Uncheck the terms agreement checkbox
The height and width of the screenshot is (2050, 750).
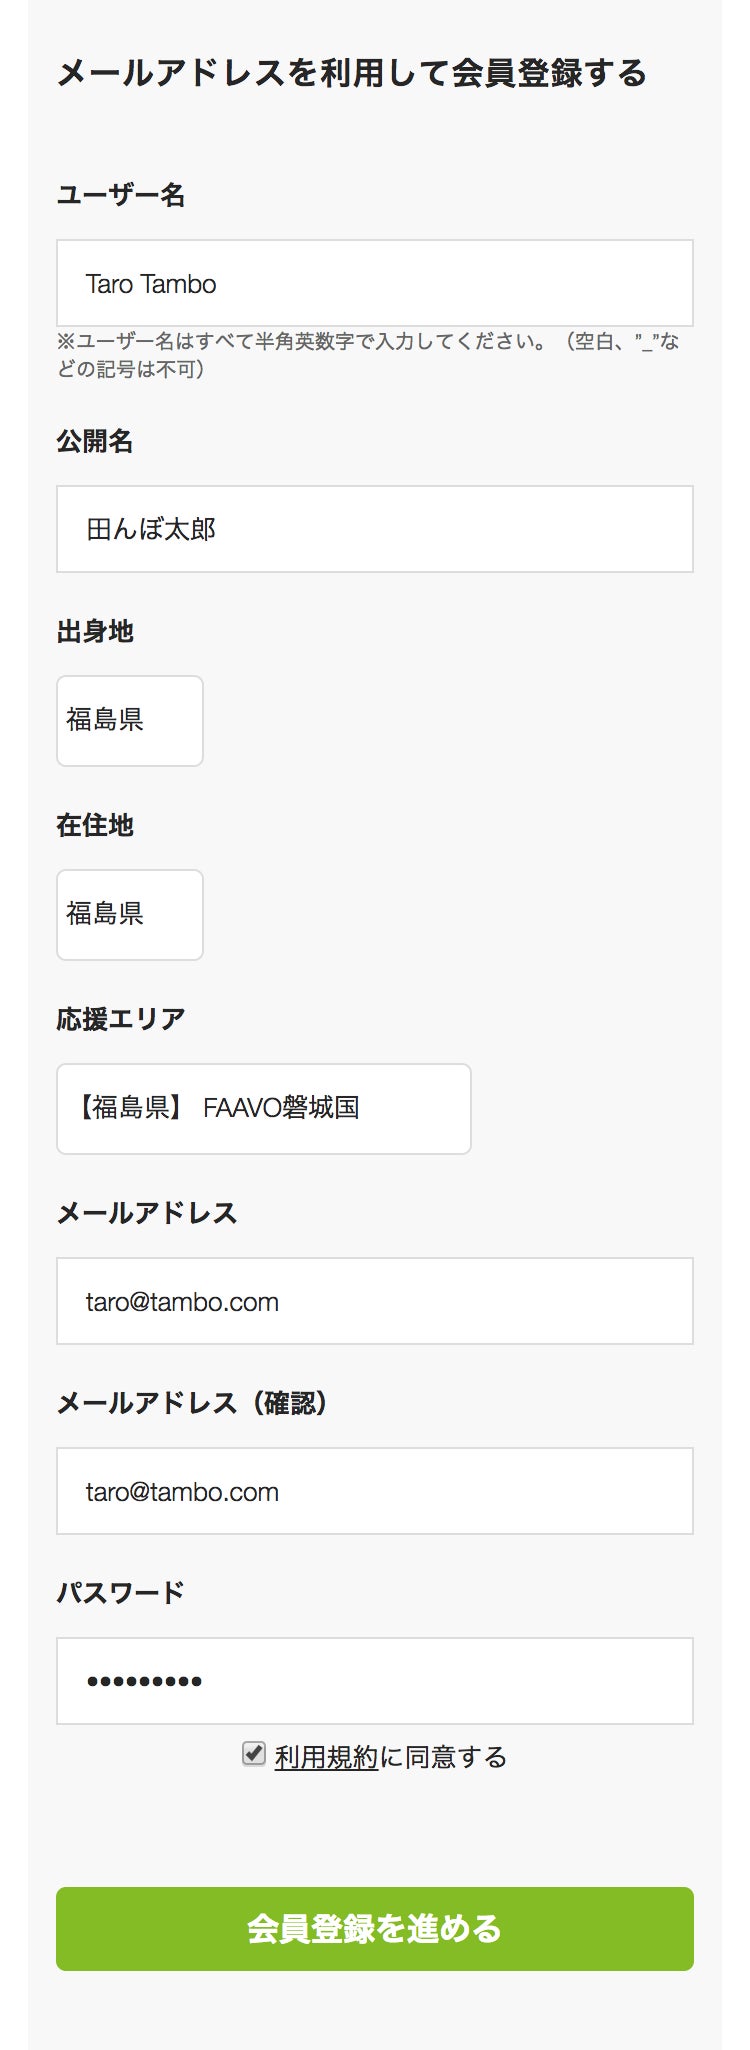pyautogui.click(x=254, y=1754)
